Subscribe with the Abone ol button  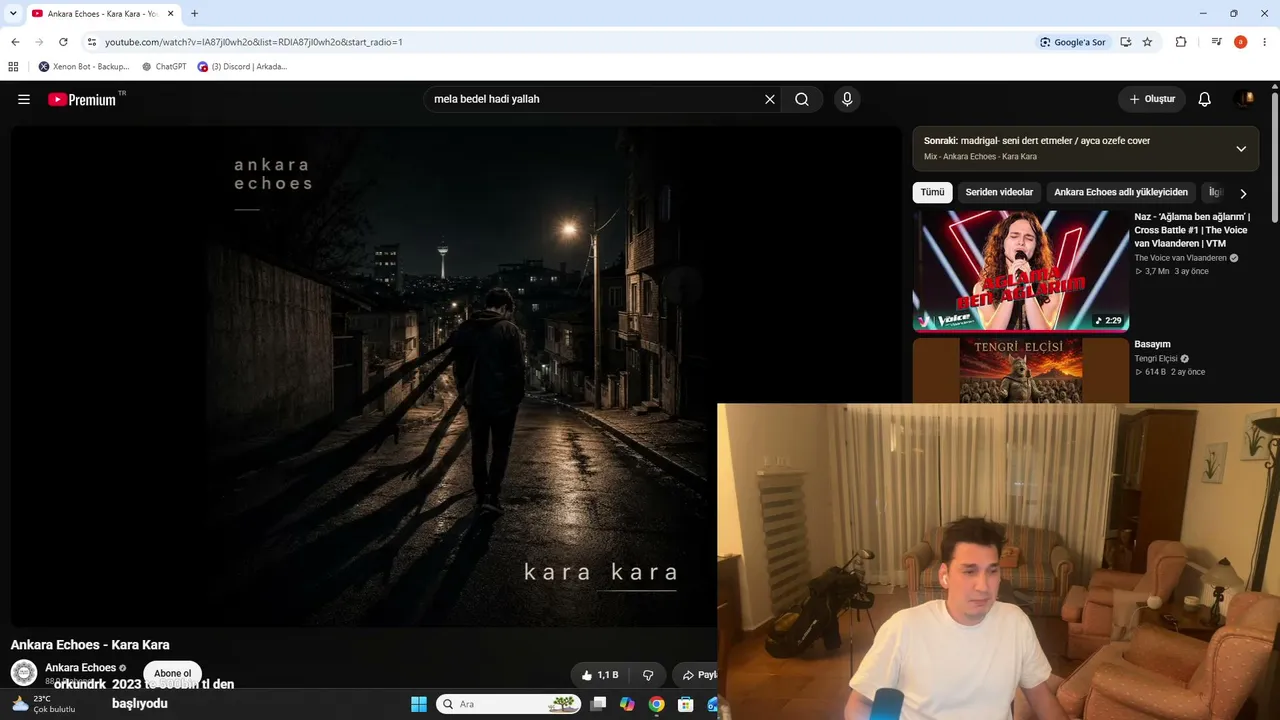(172, 673)
